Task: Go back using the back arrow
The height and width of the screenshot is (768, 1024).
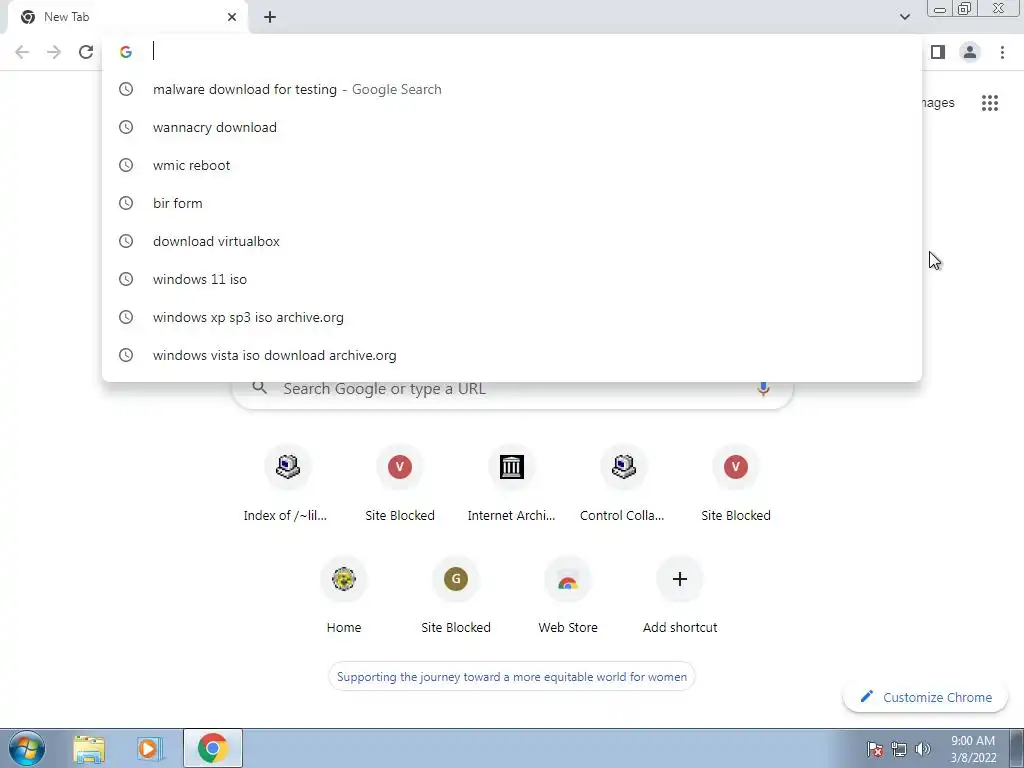Action: pyautogui.click(x=22, y=52)
